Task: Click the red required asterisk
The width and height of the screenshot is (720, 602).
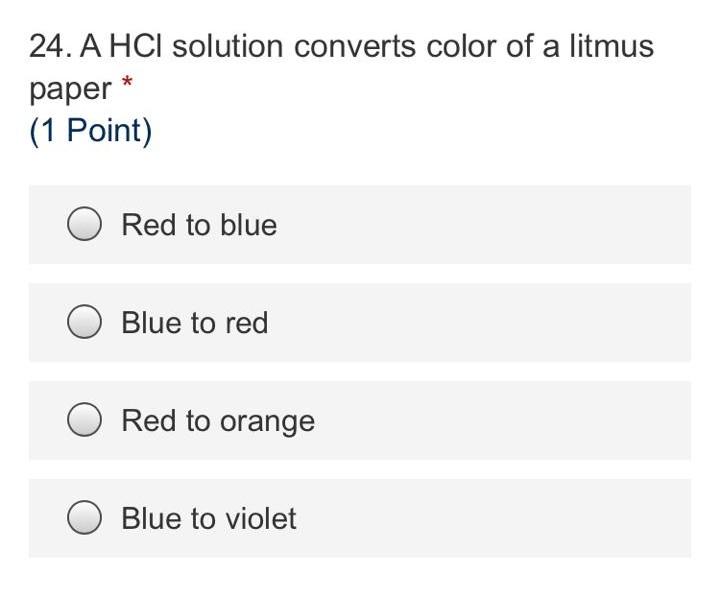Action: click(x=126, y=82)
